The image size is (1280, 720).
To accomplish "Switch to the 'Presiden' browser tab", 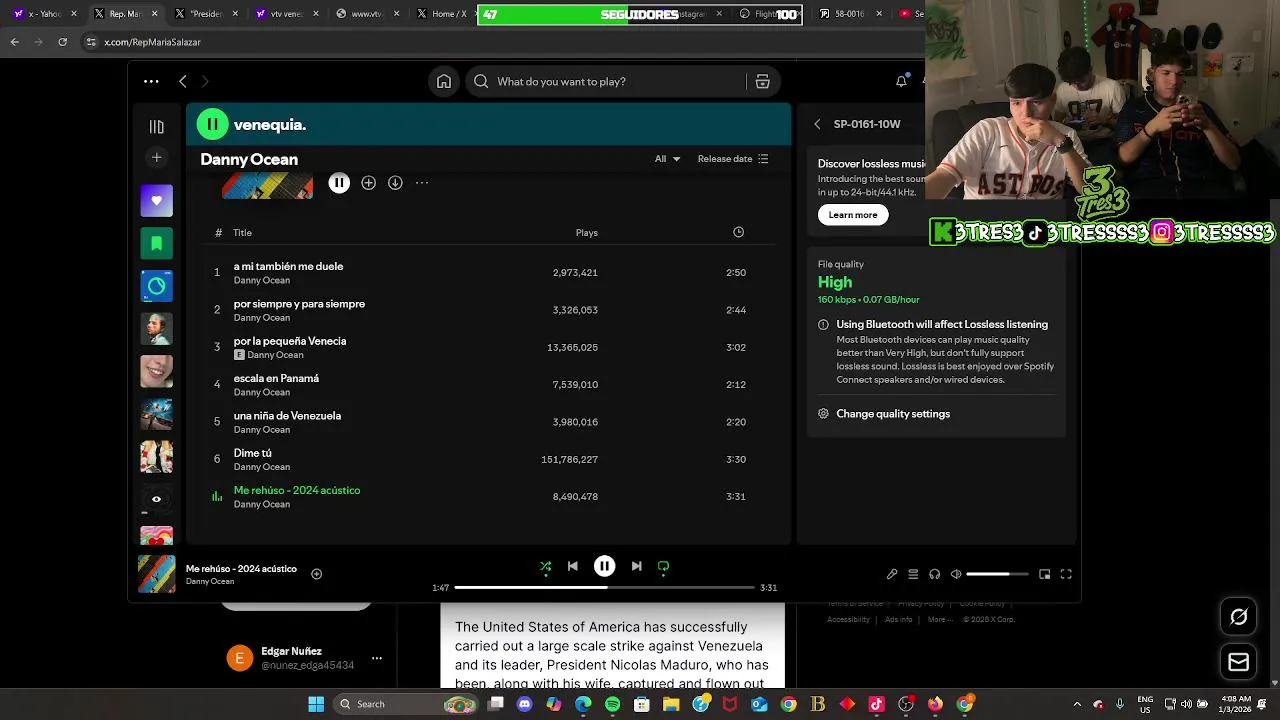I will (206, 14).
